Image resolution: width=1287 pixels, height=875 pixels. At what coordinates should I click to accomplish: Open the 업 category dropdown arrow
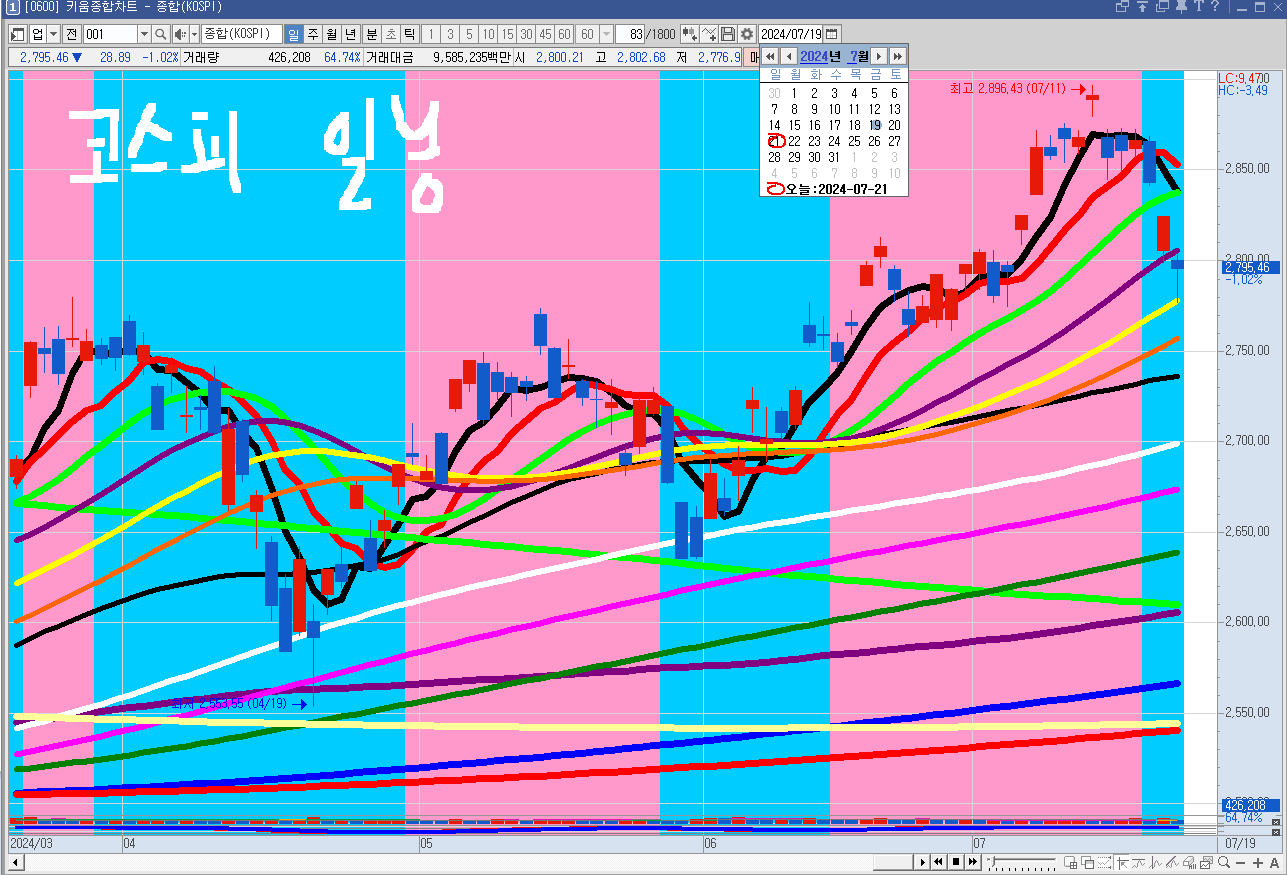52,34
